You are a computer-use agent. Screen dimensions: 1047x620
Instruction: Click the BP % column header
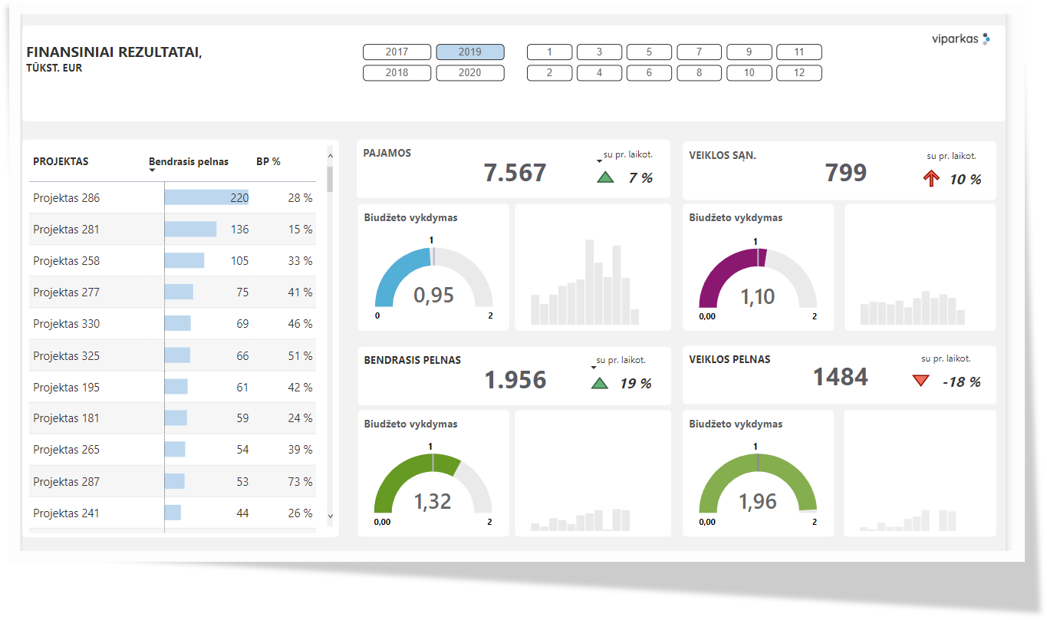pyautogui.click(x=268, y=161)
